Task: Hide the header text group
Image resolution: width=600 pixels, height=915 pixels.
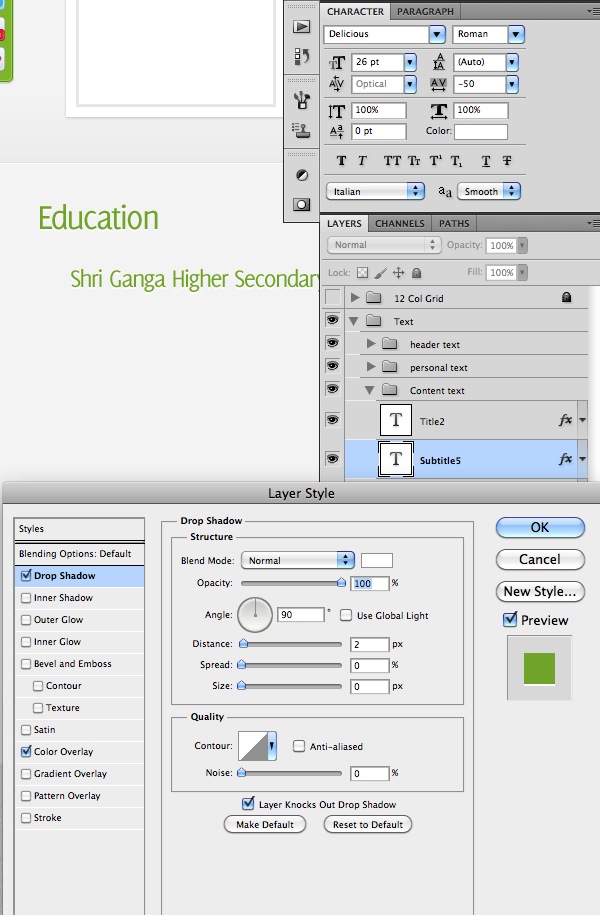Action: pos(333,343)
